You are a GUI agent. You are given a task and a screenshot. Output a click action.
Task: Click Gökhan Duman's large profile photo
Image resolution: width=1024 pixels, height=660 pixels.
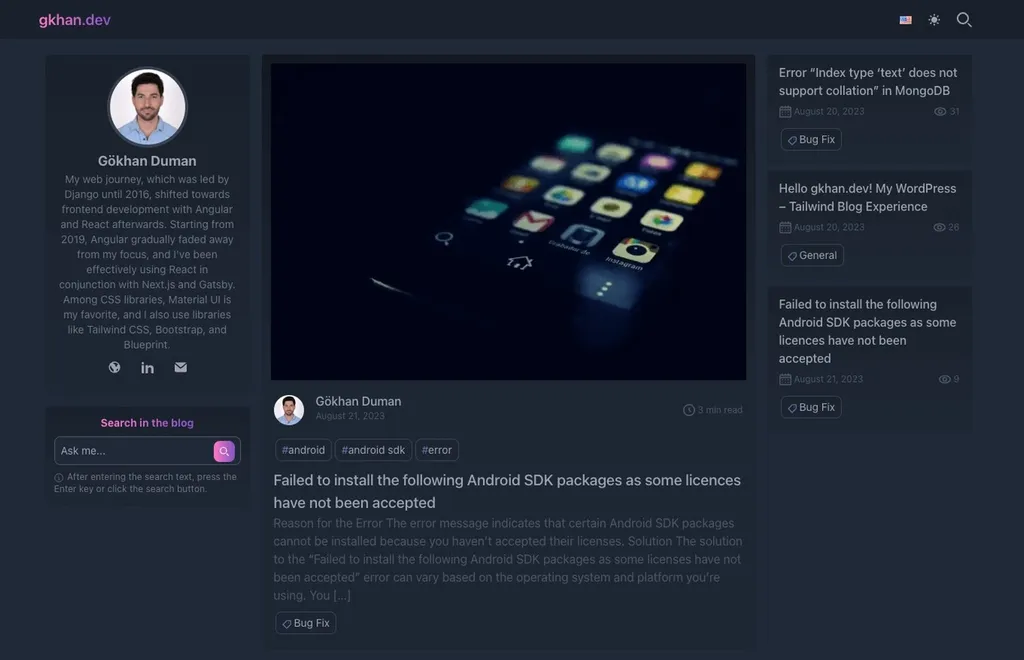[148, 106]
